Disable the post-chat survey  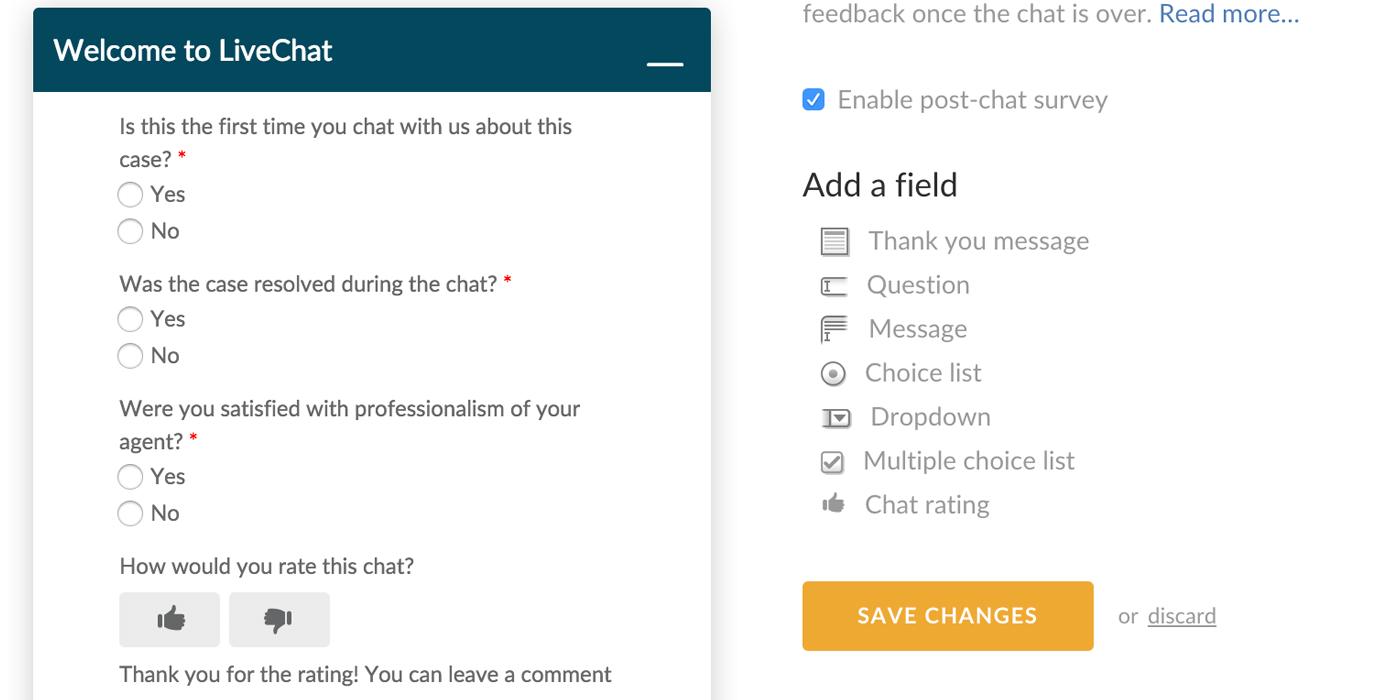(x=813, y=99)
